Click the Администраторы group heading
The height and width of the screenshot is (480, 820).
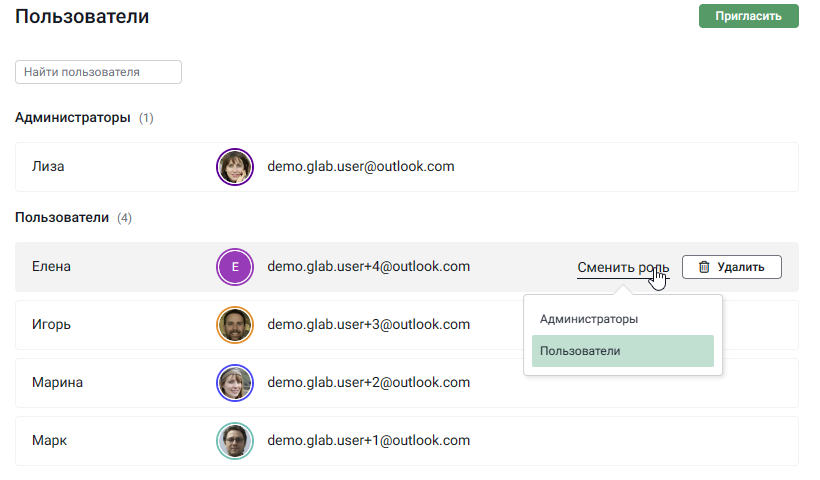tap(73, 118)
